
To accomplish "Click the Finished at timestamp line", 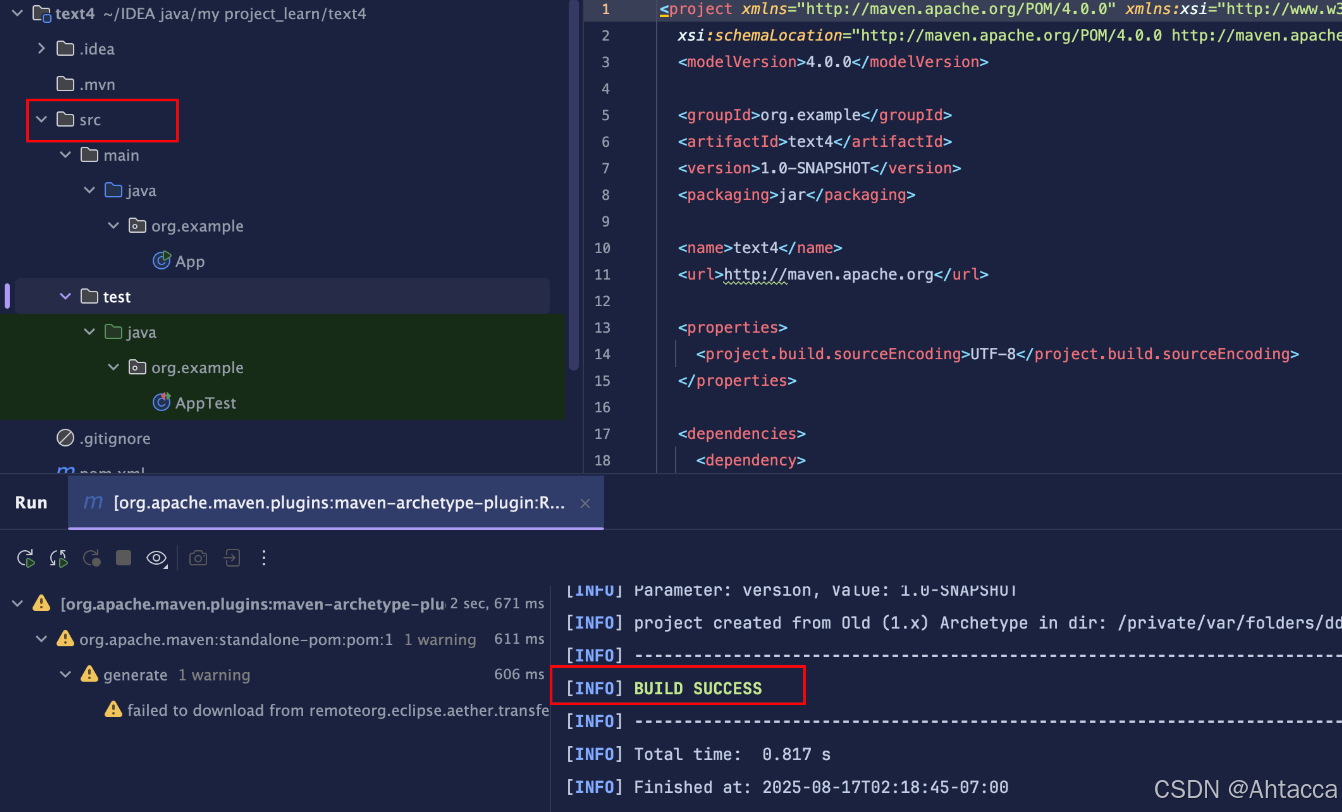I will 787,787.
